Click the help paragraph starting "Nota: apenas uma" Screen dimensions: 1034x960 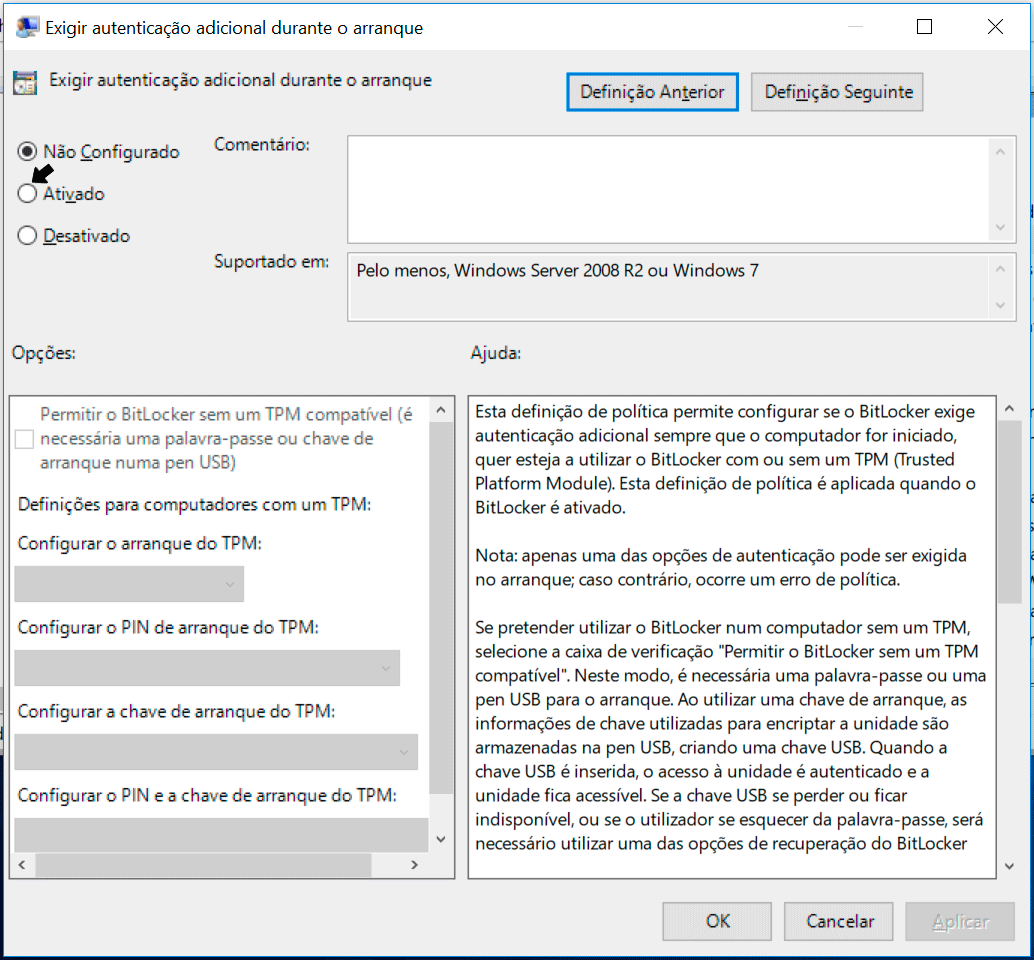coord(721,568)
